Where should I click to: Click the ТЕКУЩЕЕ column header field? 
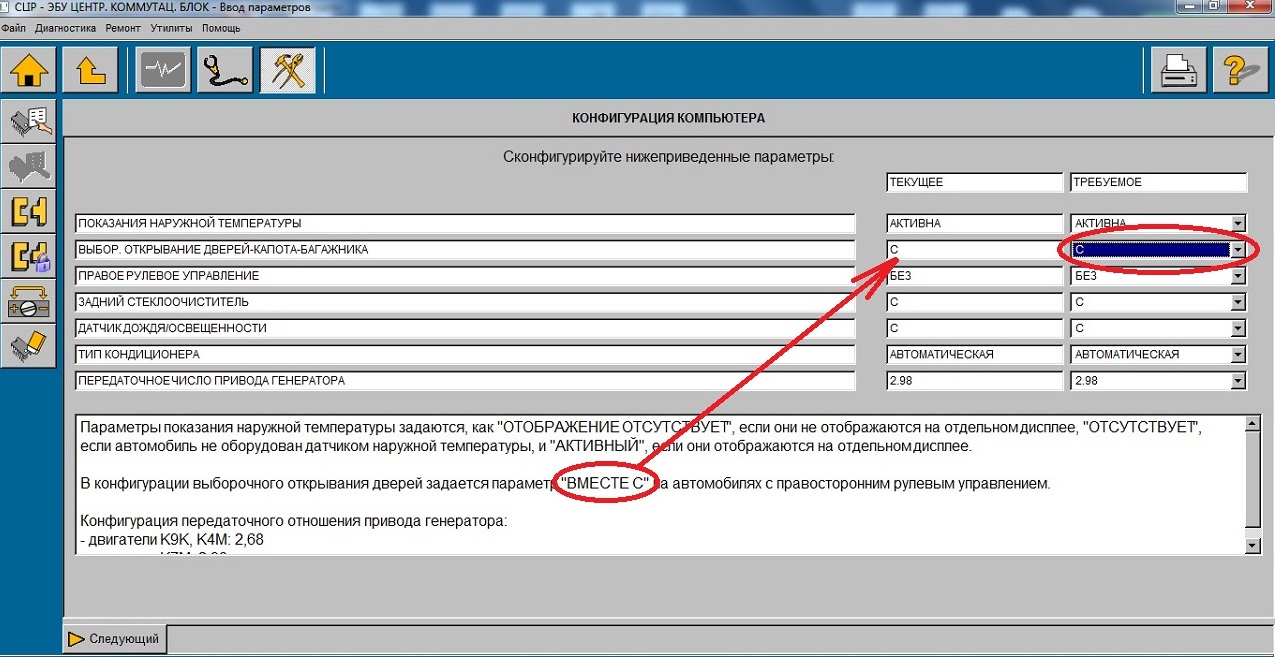974,183
